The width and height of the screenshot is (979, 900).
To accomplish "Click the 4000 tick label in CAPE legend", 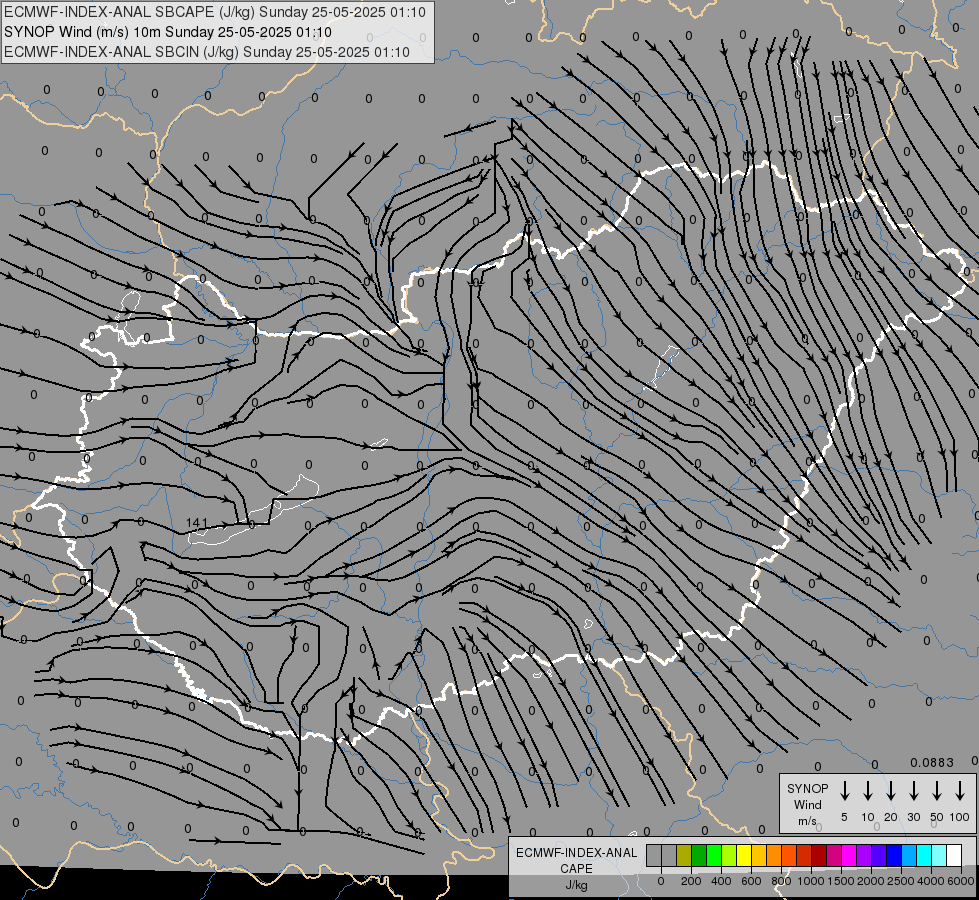I will tap(931, 881).
